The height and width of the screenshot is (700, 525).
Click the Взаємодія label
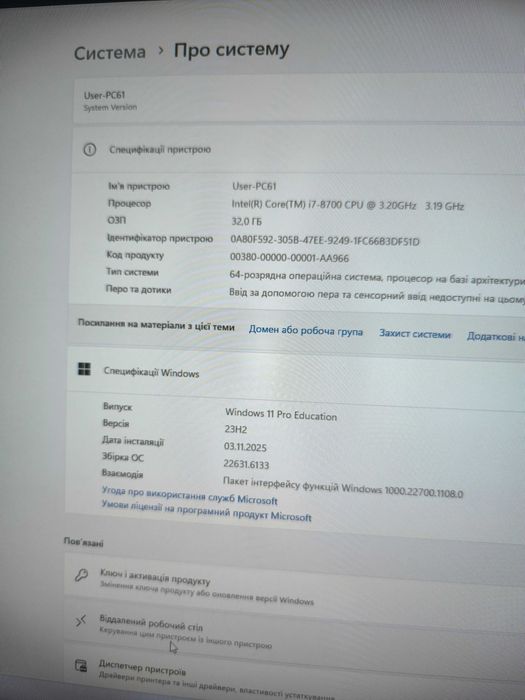coord(122,474)
